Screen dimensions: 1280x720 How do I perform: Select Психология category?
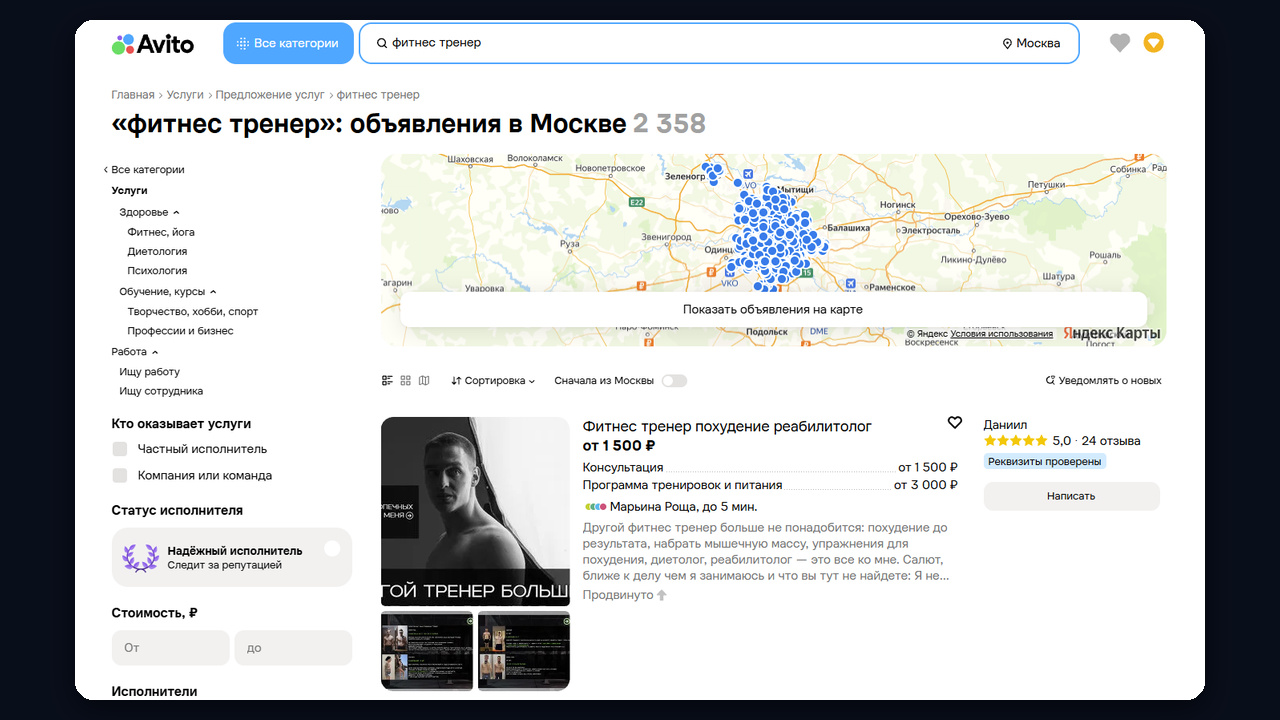pyautogui.click(x=157, y=271)
